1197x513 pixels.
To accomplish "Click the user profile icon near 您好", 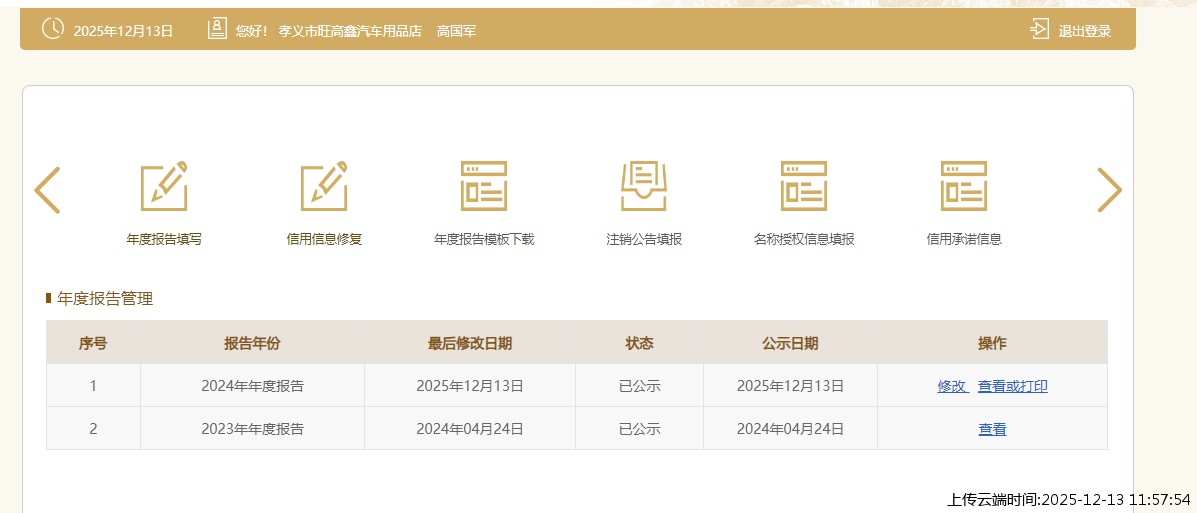I will [217, 29].
